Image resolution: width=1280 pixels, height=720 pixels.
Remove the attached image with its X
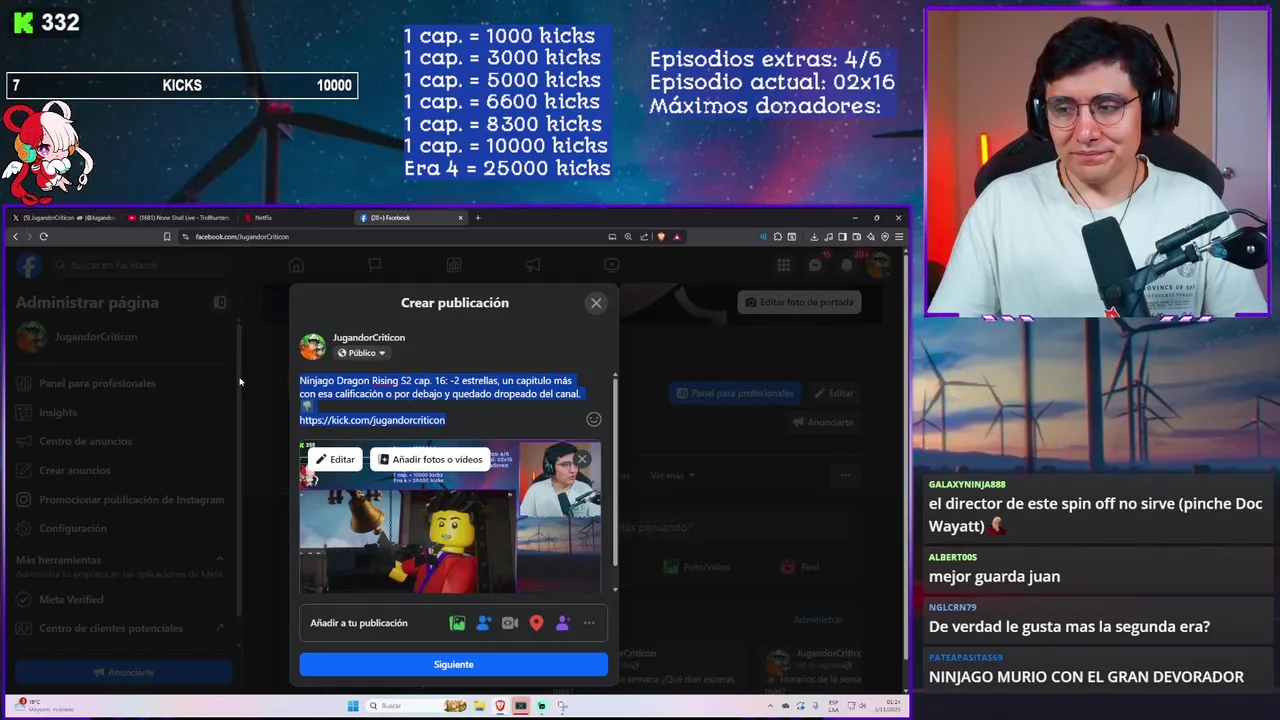582,459
